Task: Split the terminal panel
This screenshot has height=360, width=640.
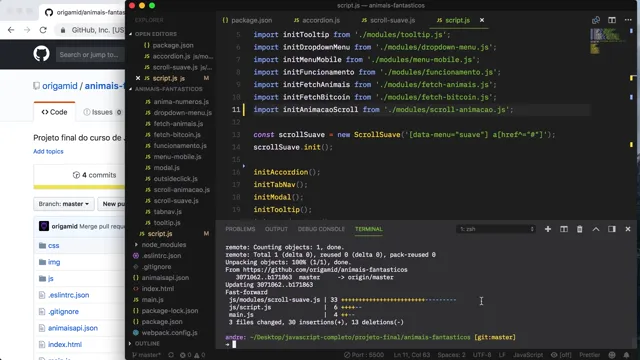Action: [564, 229]
